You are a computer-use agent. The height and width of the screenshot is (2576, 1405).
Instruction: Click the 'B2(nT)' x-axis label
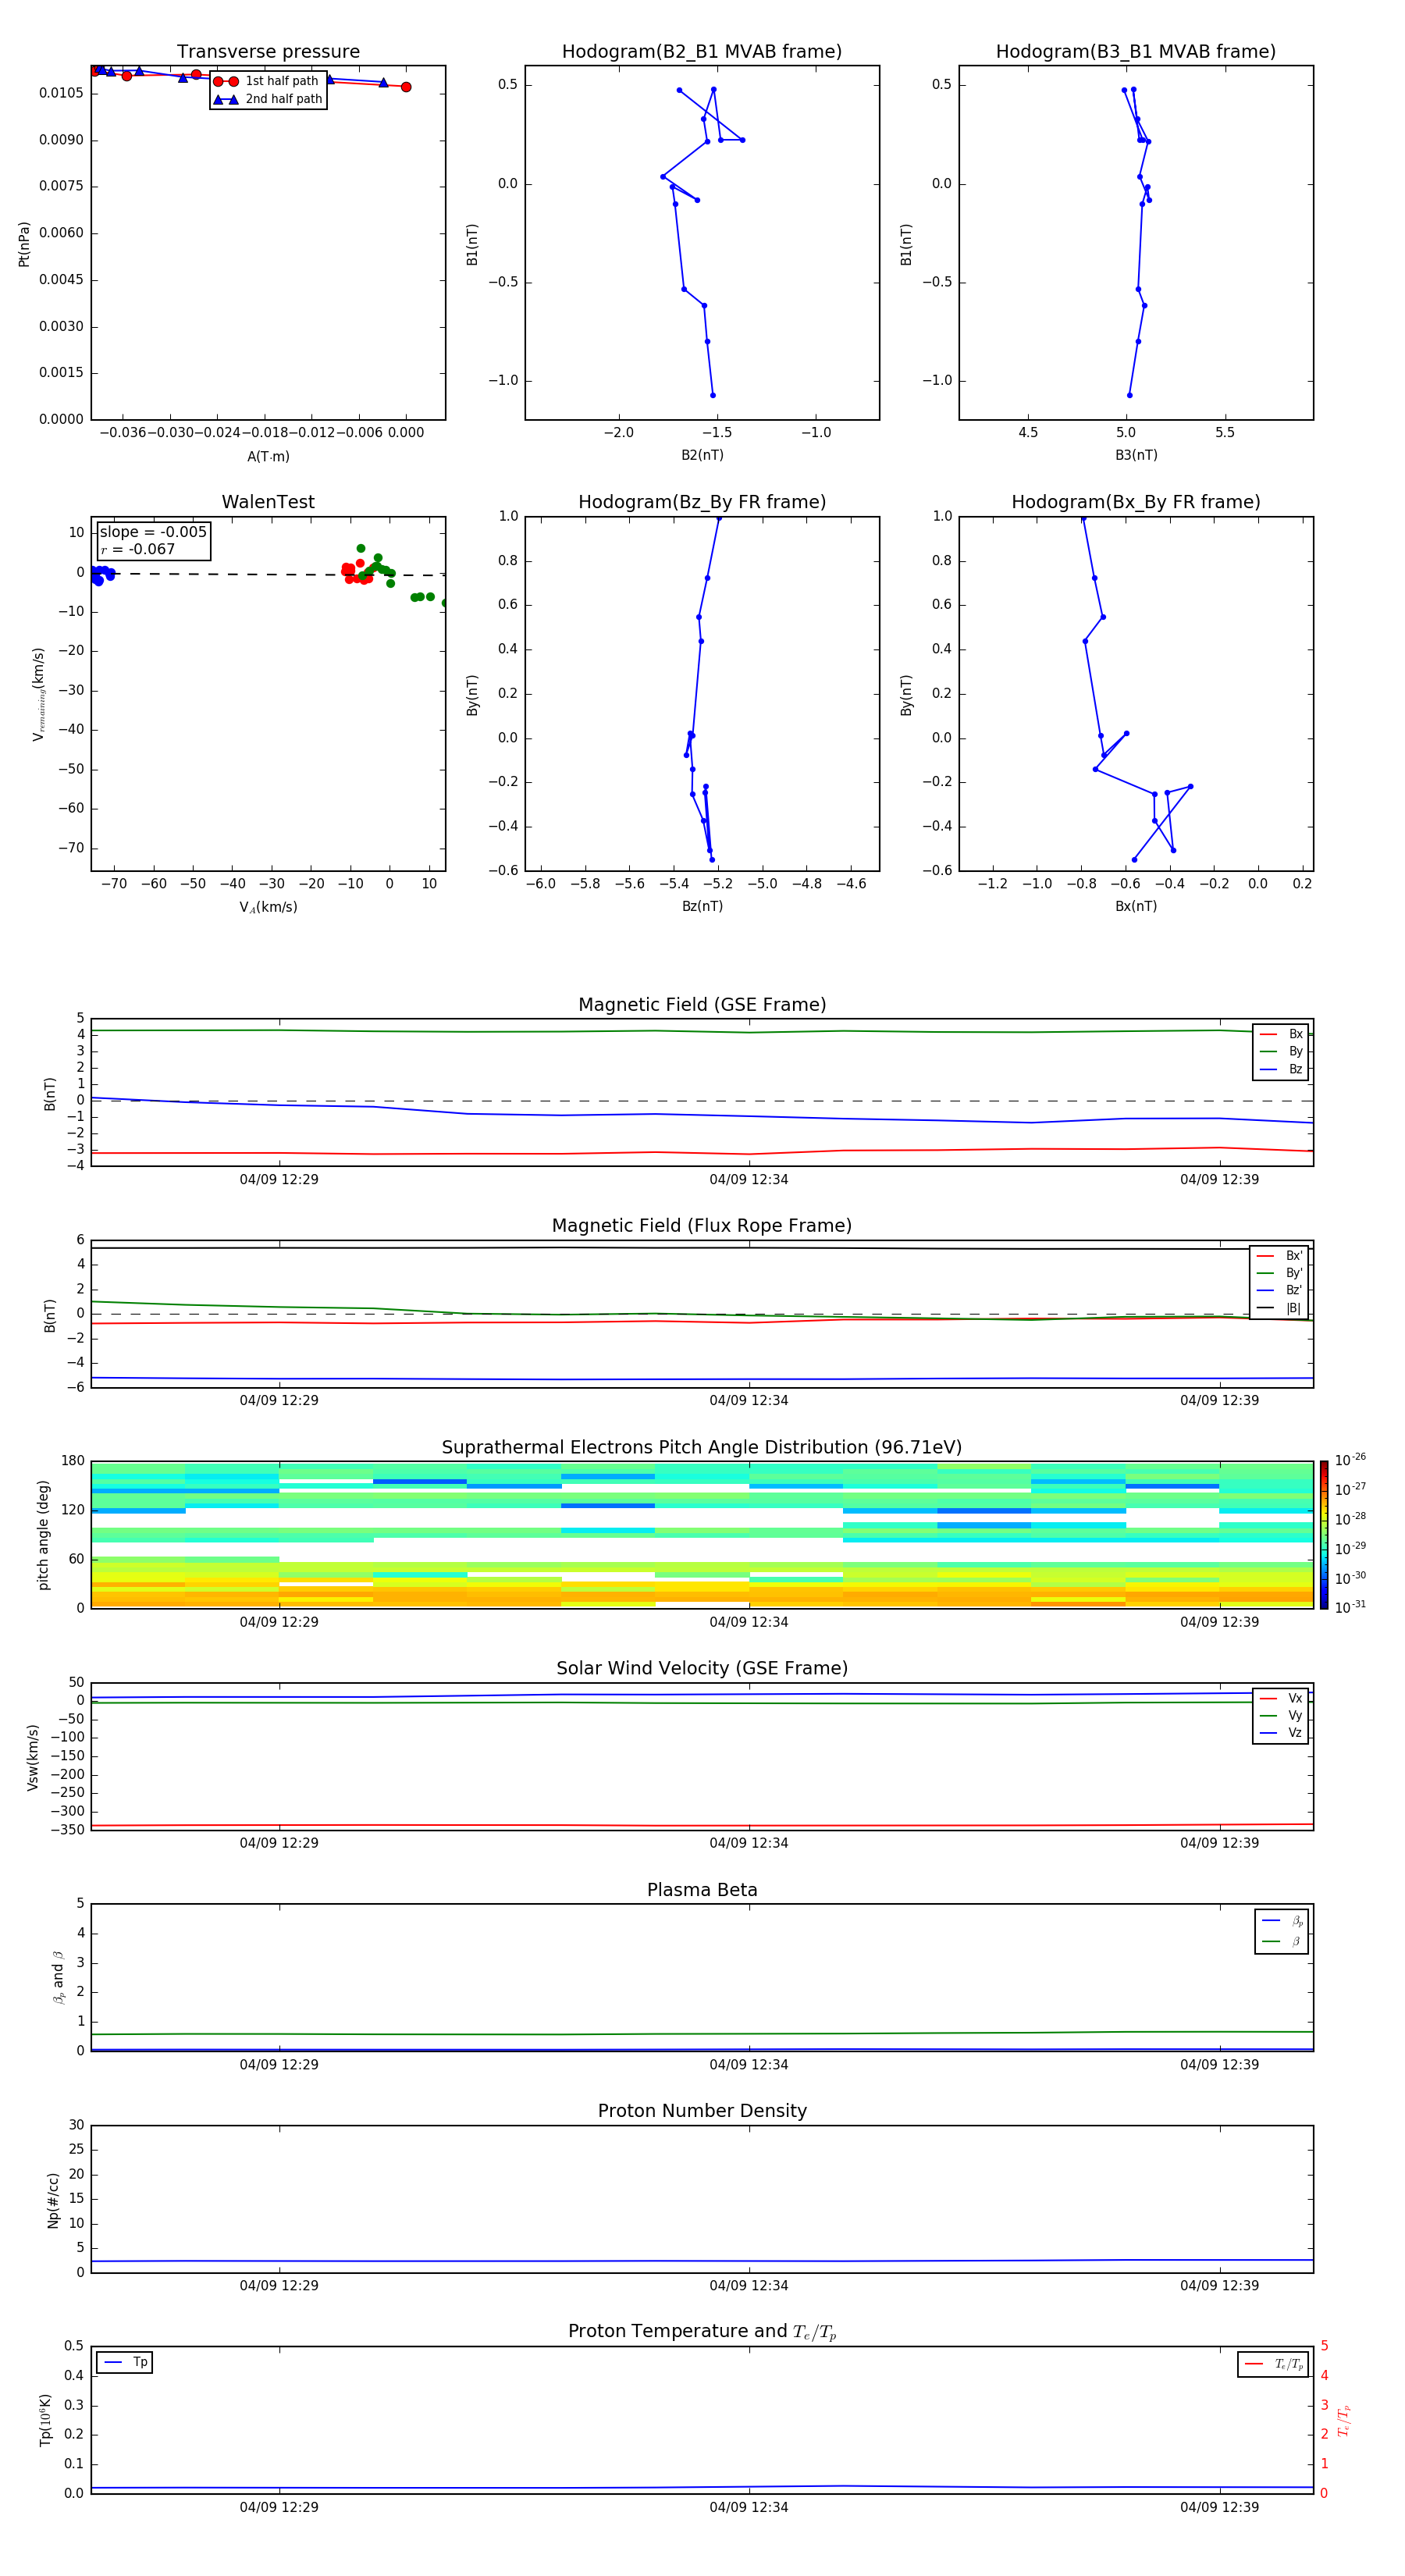pos(702,455)
